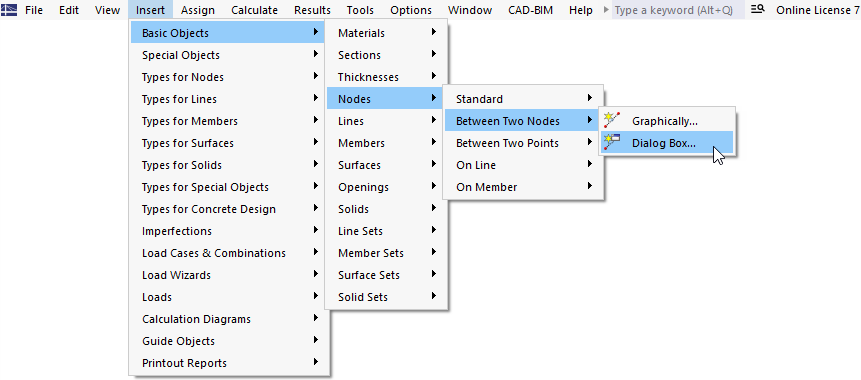
Task: Click the search options icon beside keyword field
Action: [x=757, y=9]
